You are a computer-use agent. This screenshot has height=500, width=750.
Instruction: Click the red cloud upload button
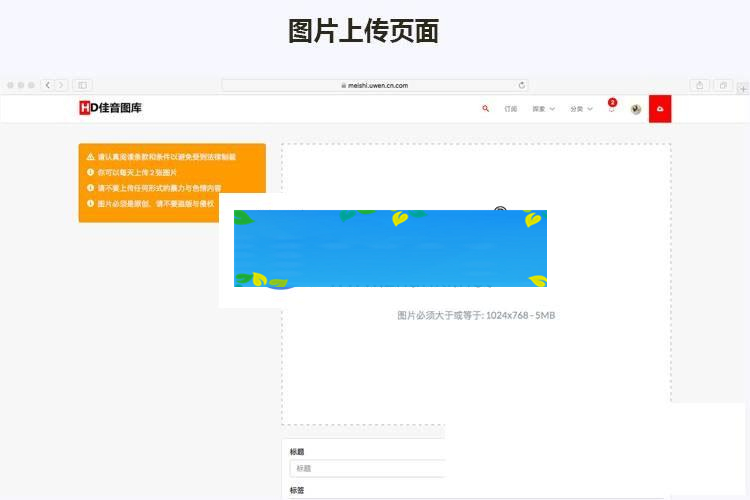point(660,109)
